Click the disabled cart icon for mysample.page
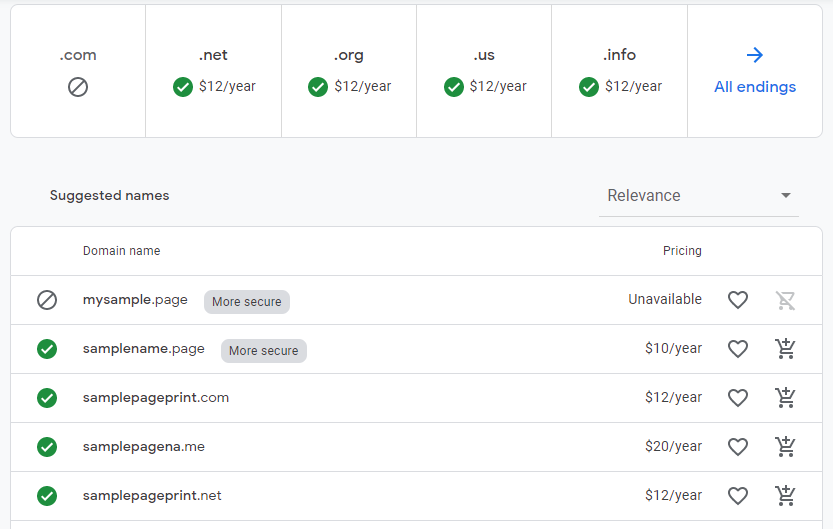This screenshot has width=833, height=529. click(x=785, y=300)
